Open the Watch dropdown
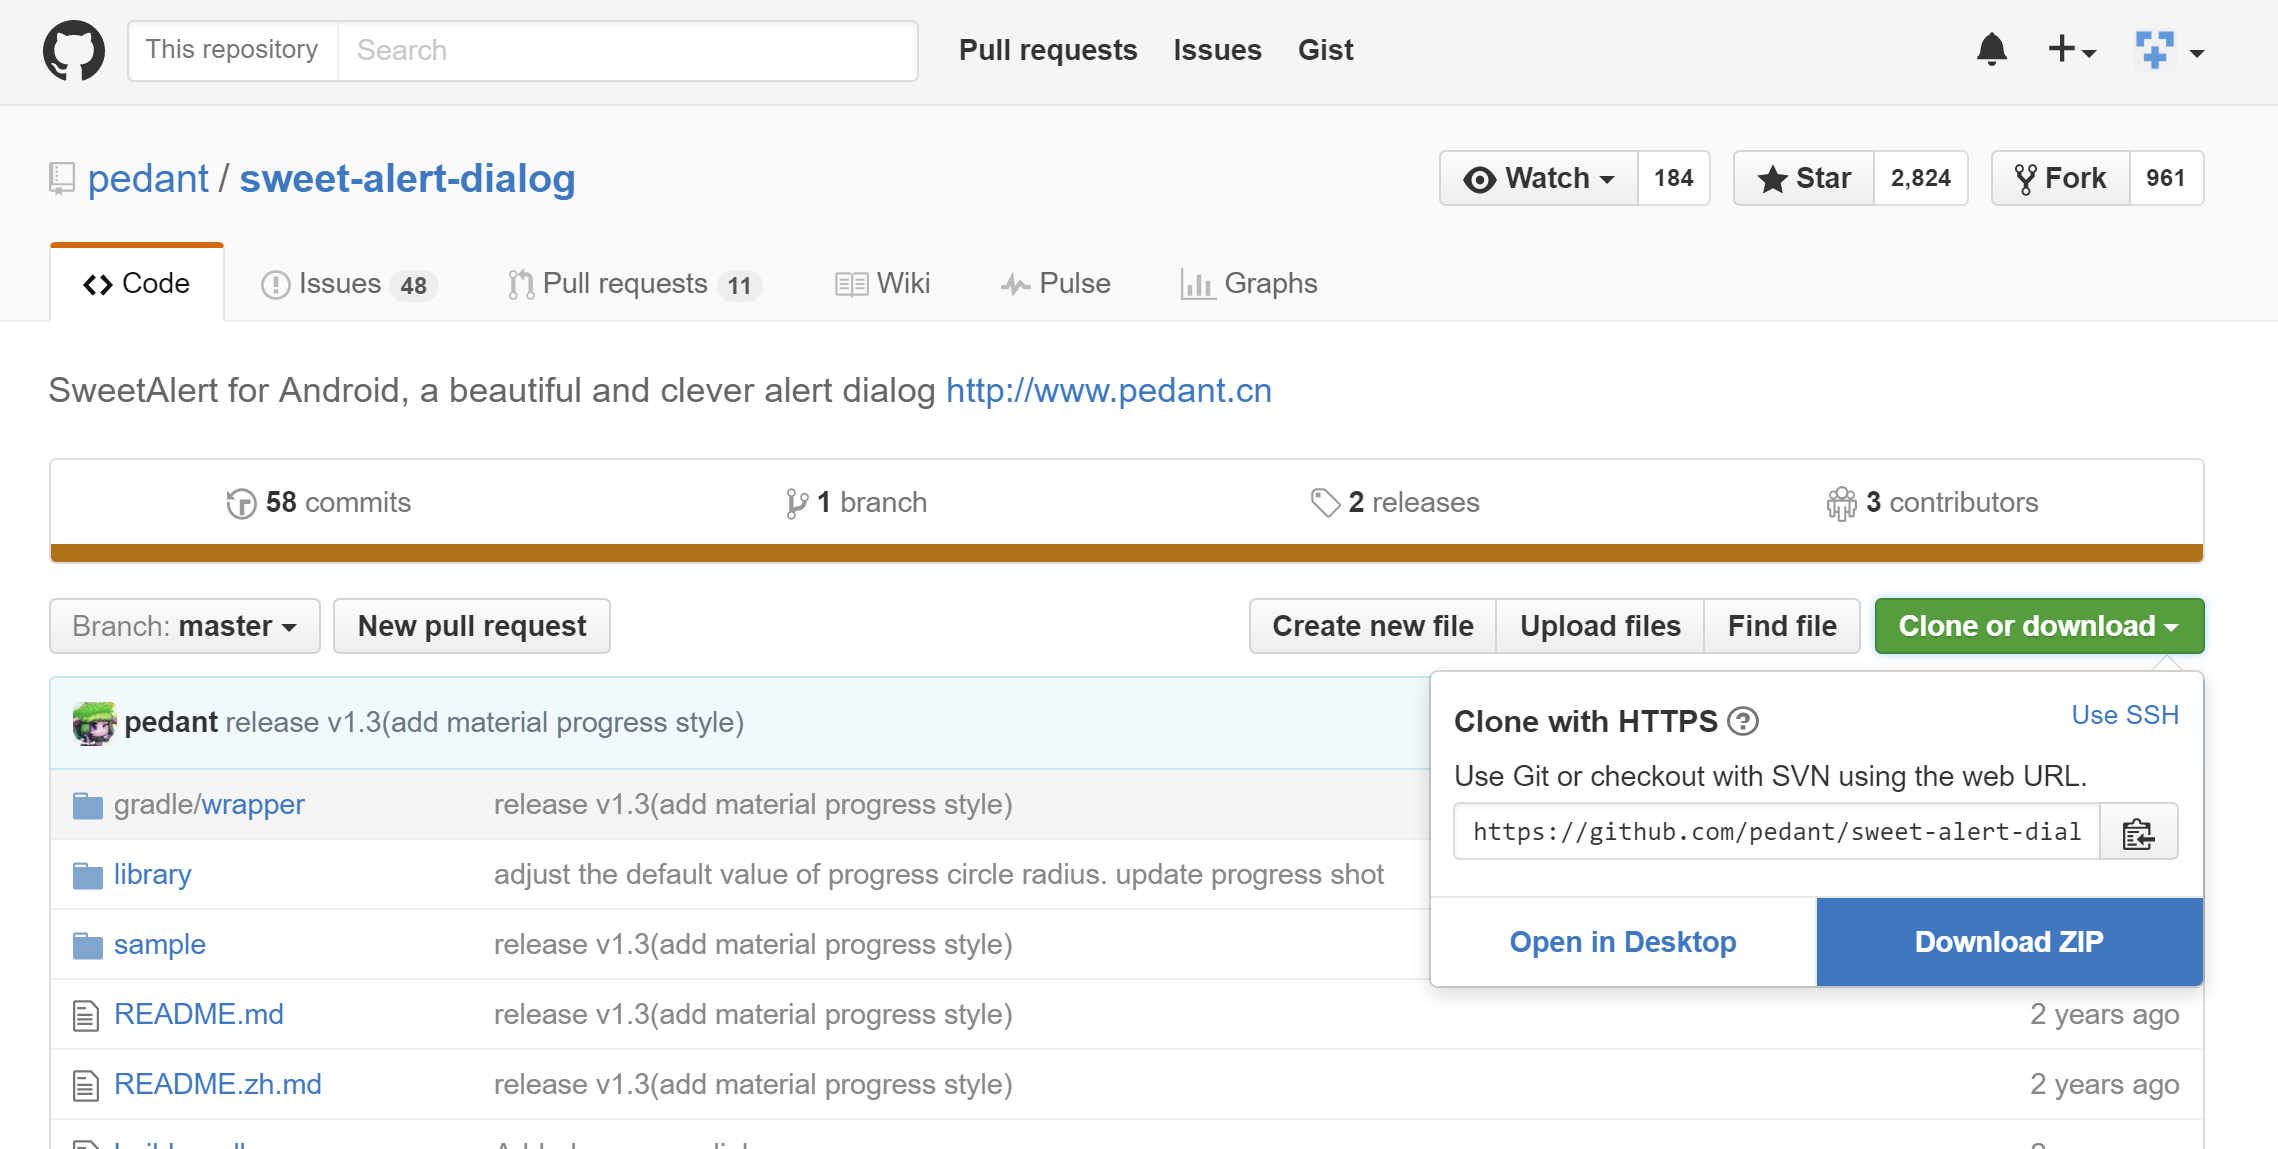Image resolution: width=2278 pixels, height=1149 pixels. coord(1539,178)
